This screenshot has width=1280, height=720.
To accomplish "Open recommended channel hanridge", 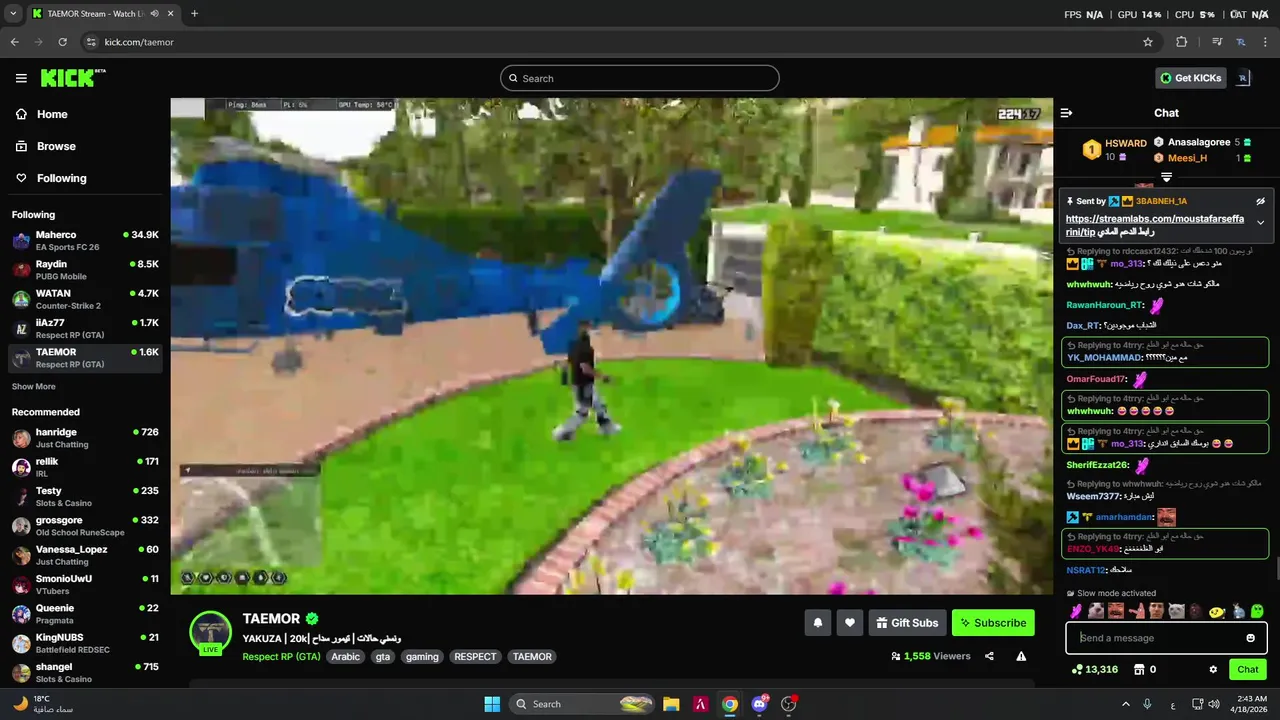I will pyautogui.click(x=85, y=438).
